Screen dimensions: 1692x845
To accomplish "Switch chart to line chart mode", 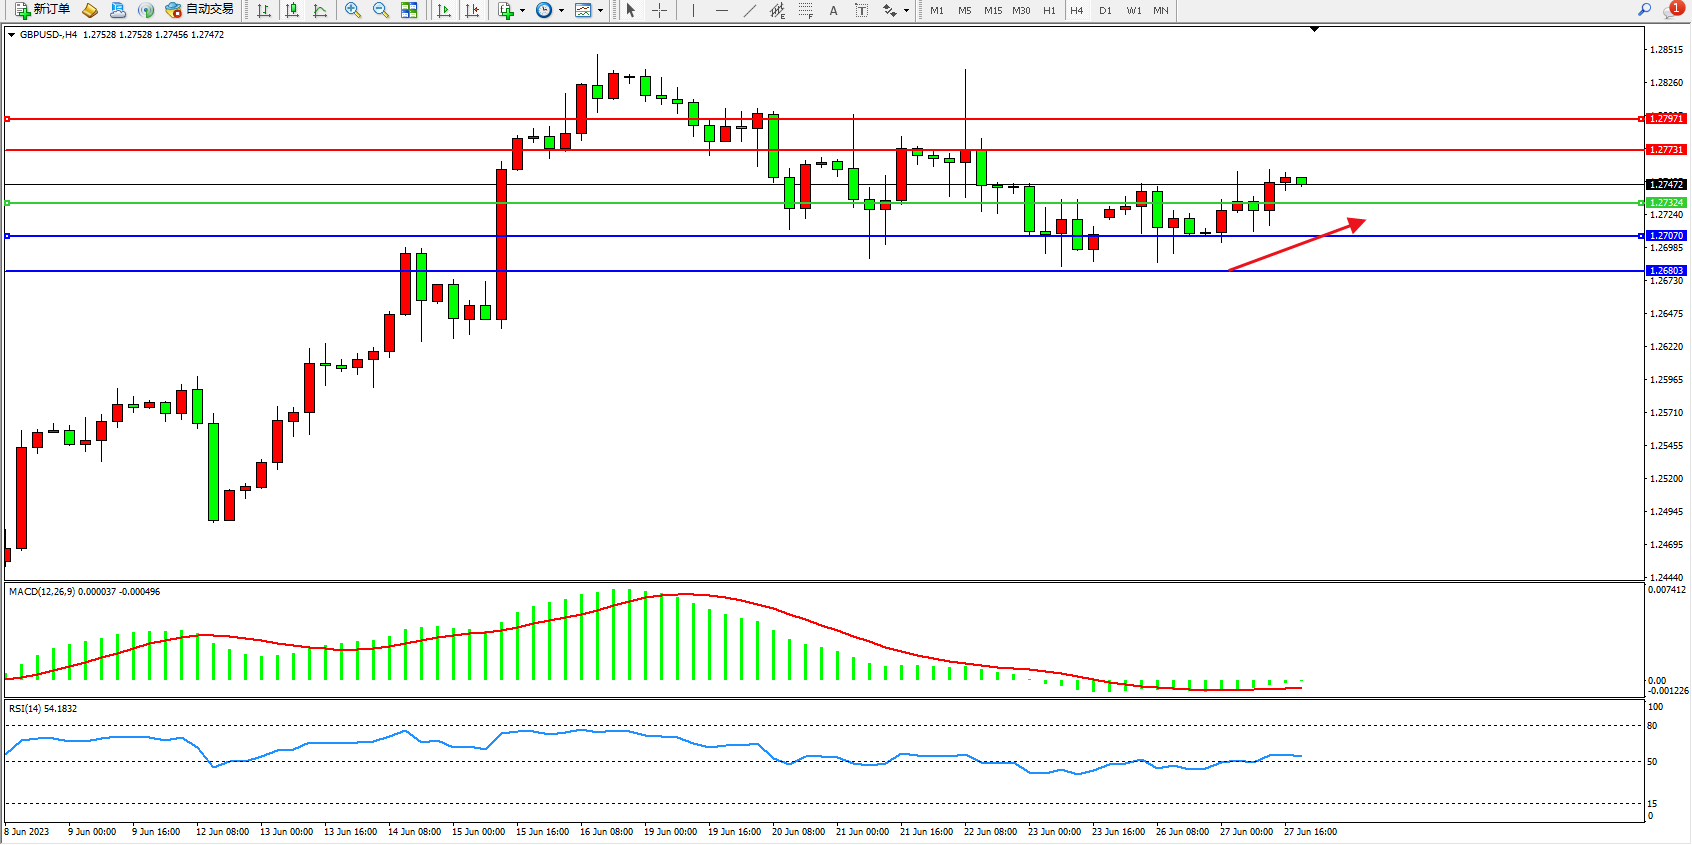I will coord(320,10).
